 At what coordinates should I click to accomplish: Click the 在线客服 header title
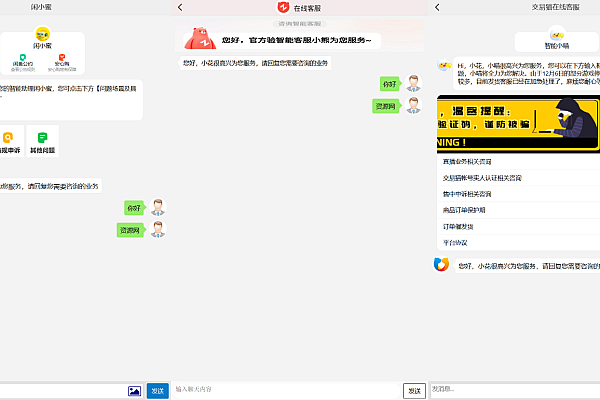pos(307,8)
